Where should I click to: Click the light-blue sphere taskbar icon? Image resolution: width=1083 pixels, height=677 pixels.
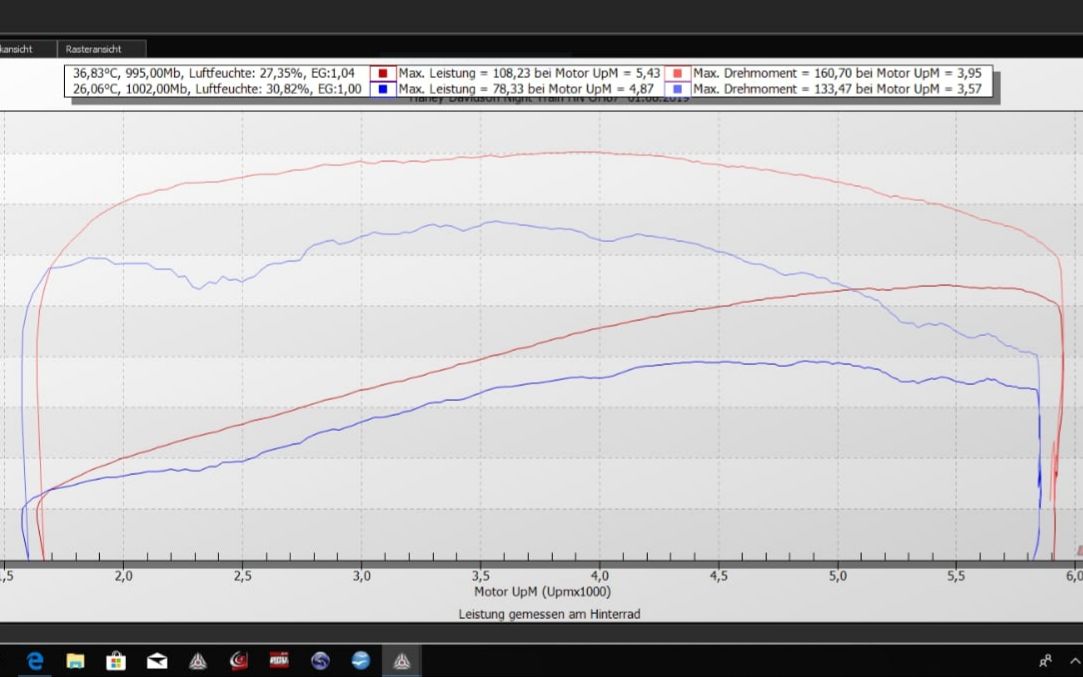tap(361, 660)
